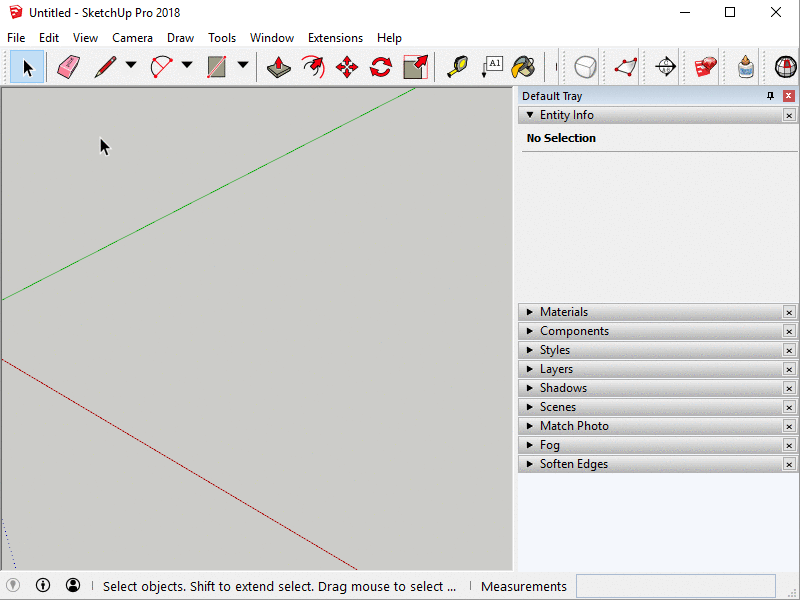The height and width of the screenshot is (600, 800).
Task: Choose the Move tool
Action: (x=347, y=67)
